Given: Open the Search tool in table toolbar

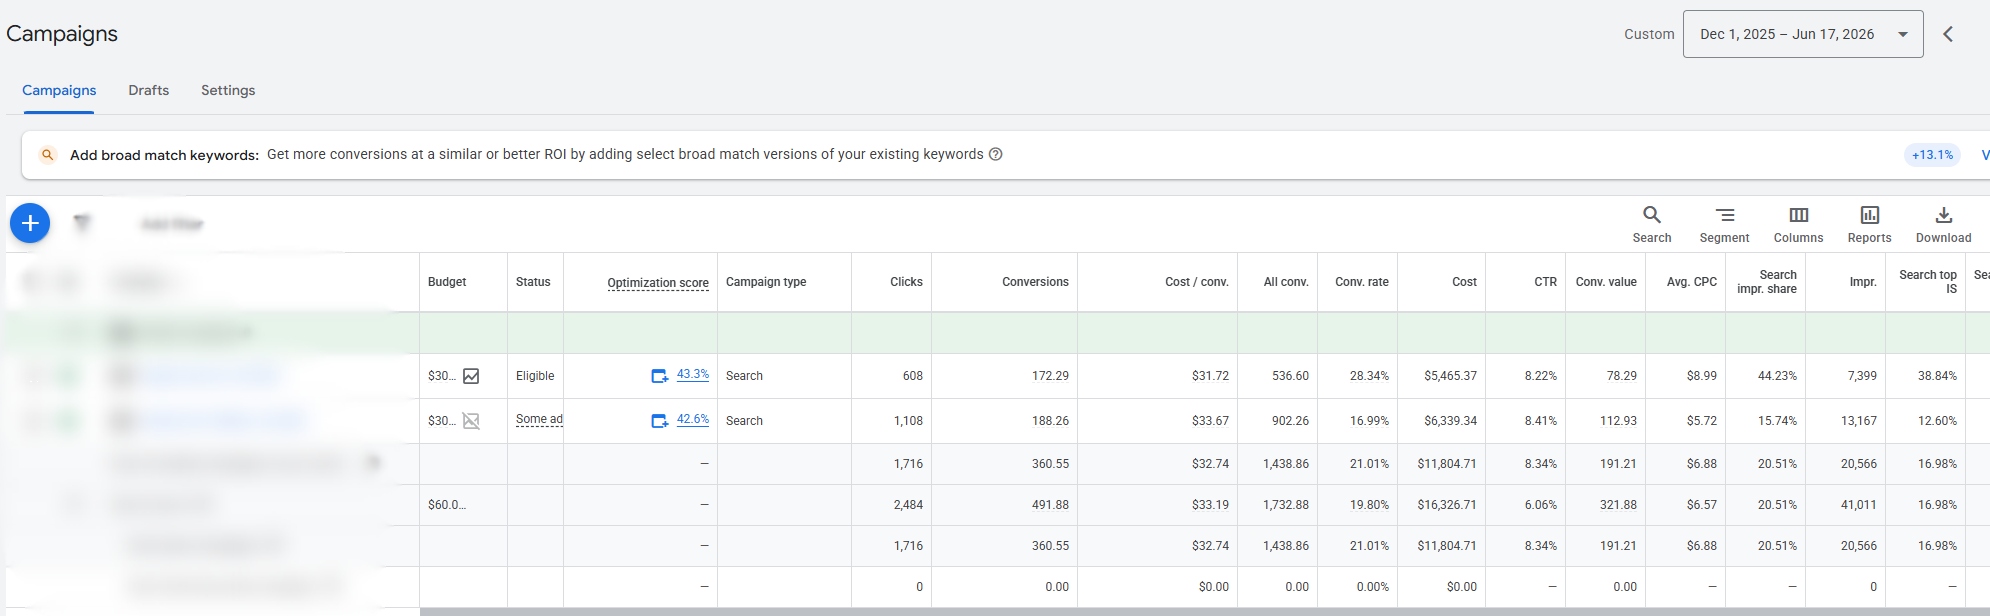Looking at the screenshot, I should (1652, 224).
